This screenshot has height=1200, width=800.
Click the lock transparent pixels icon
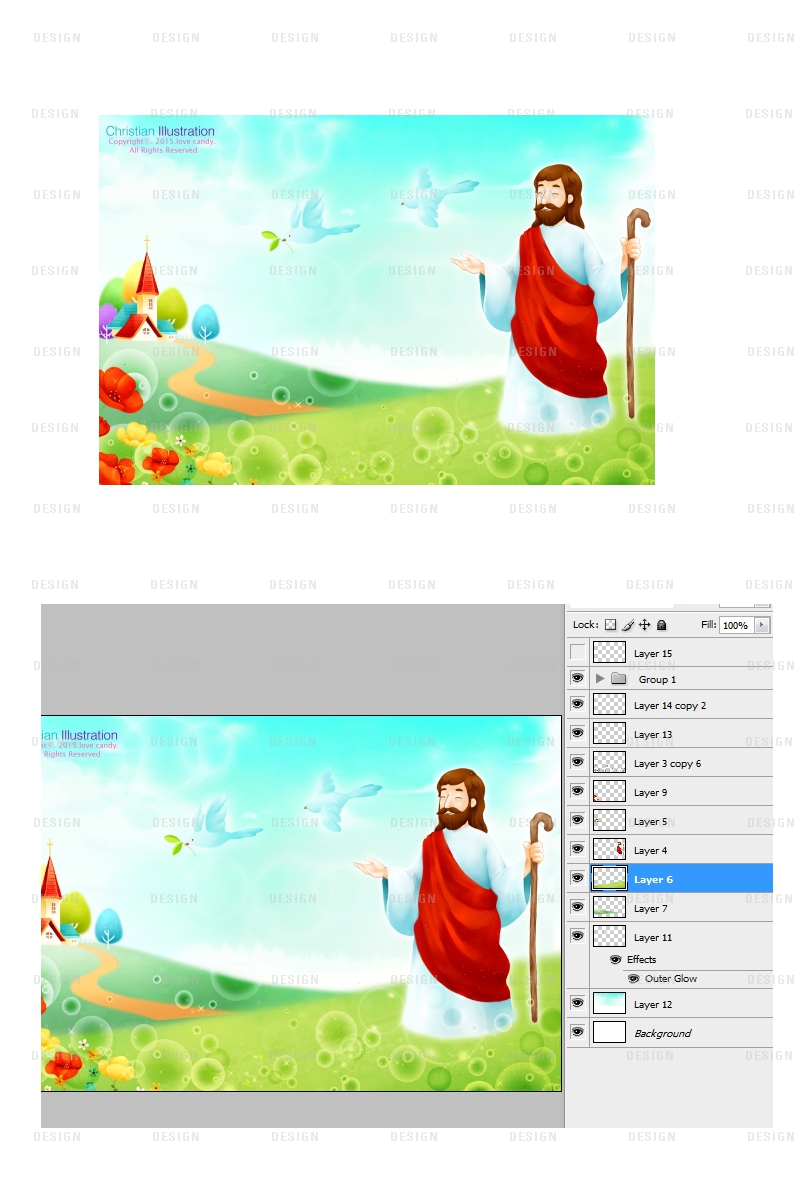point(610,625)
